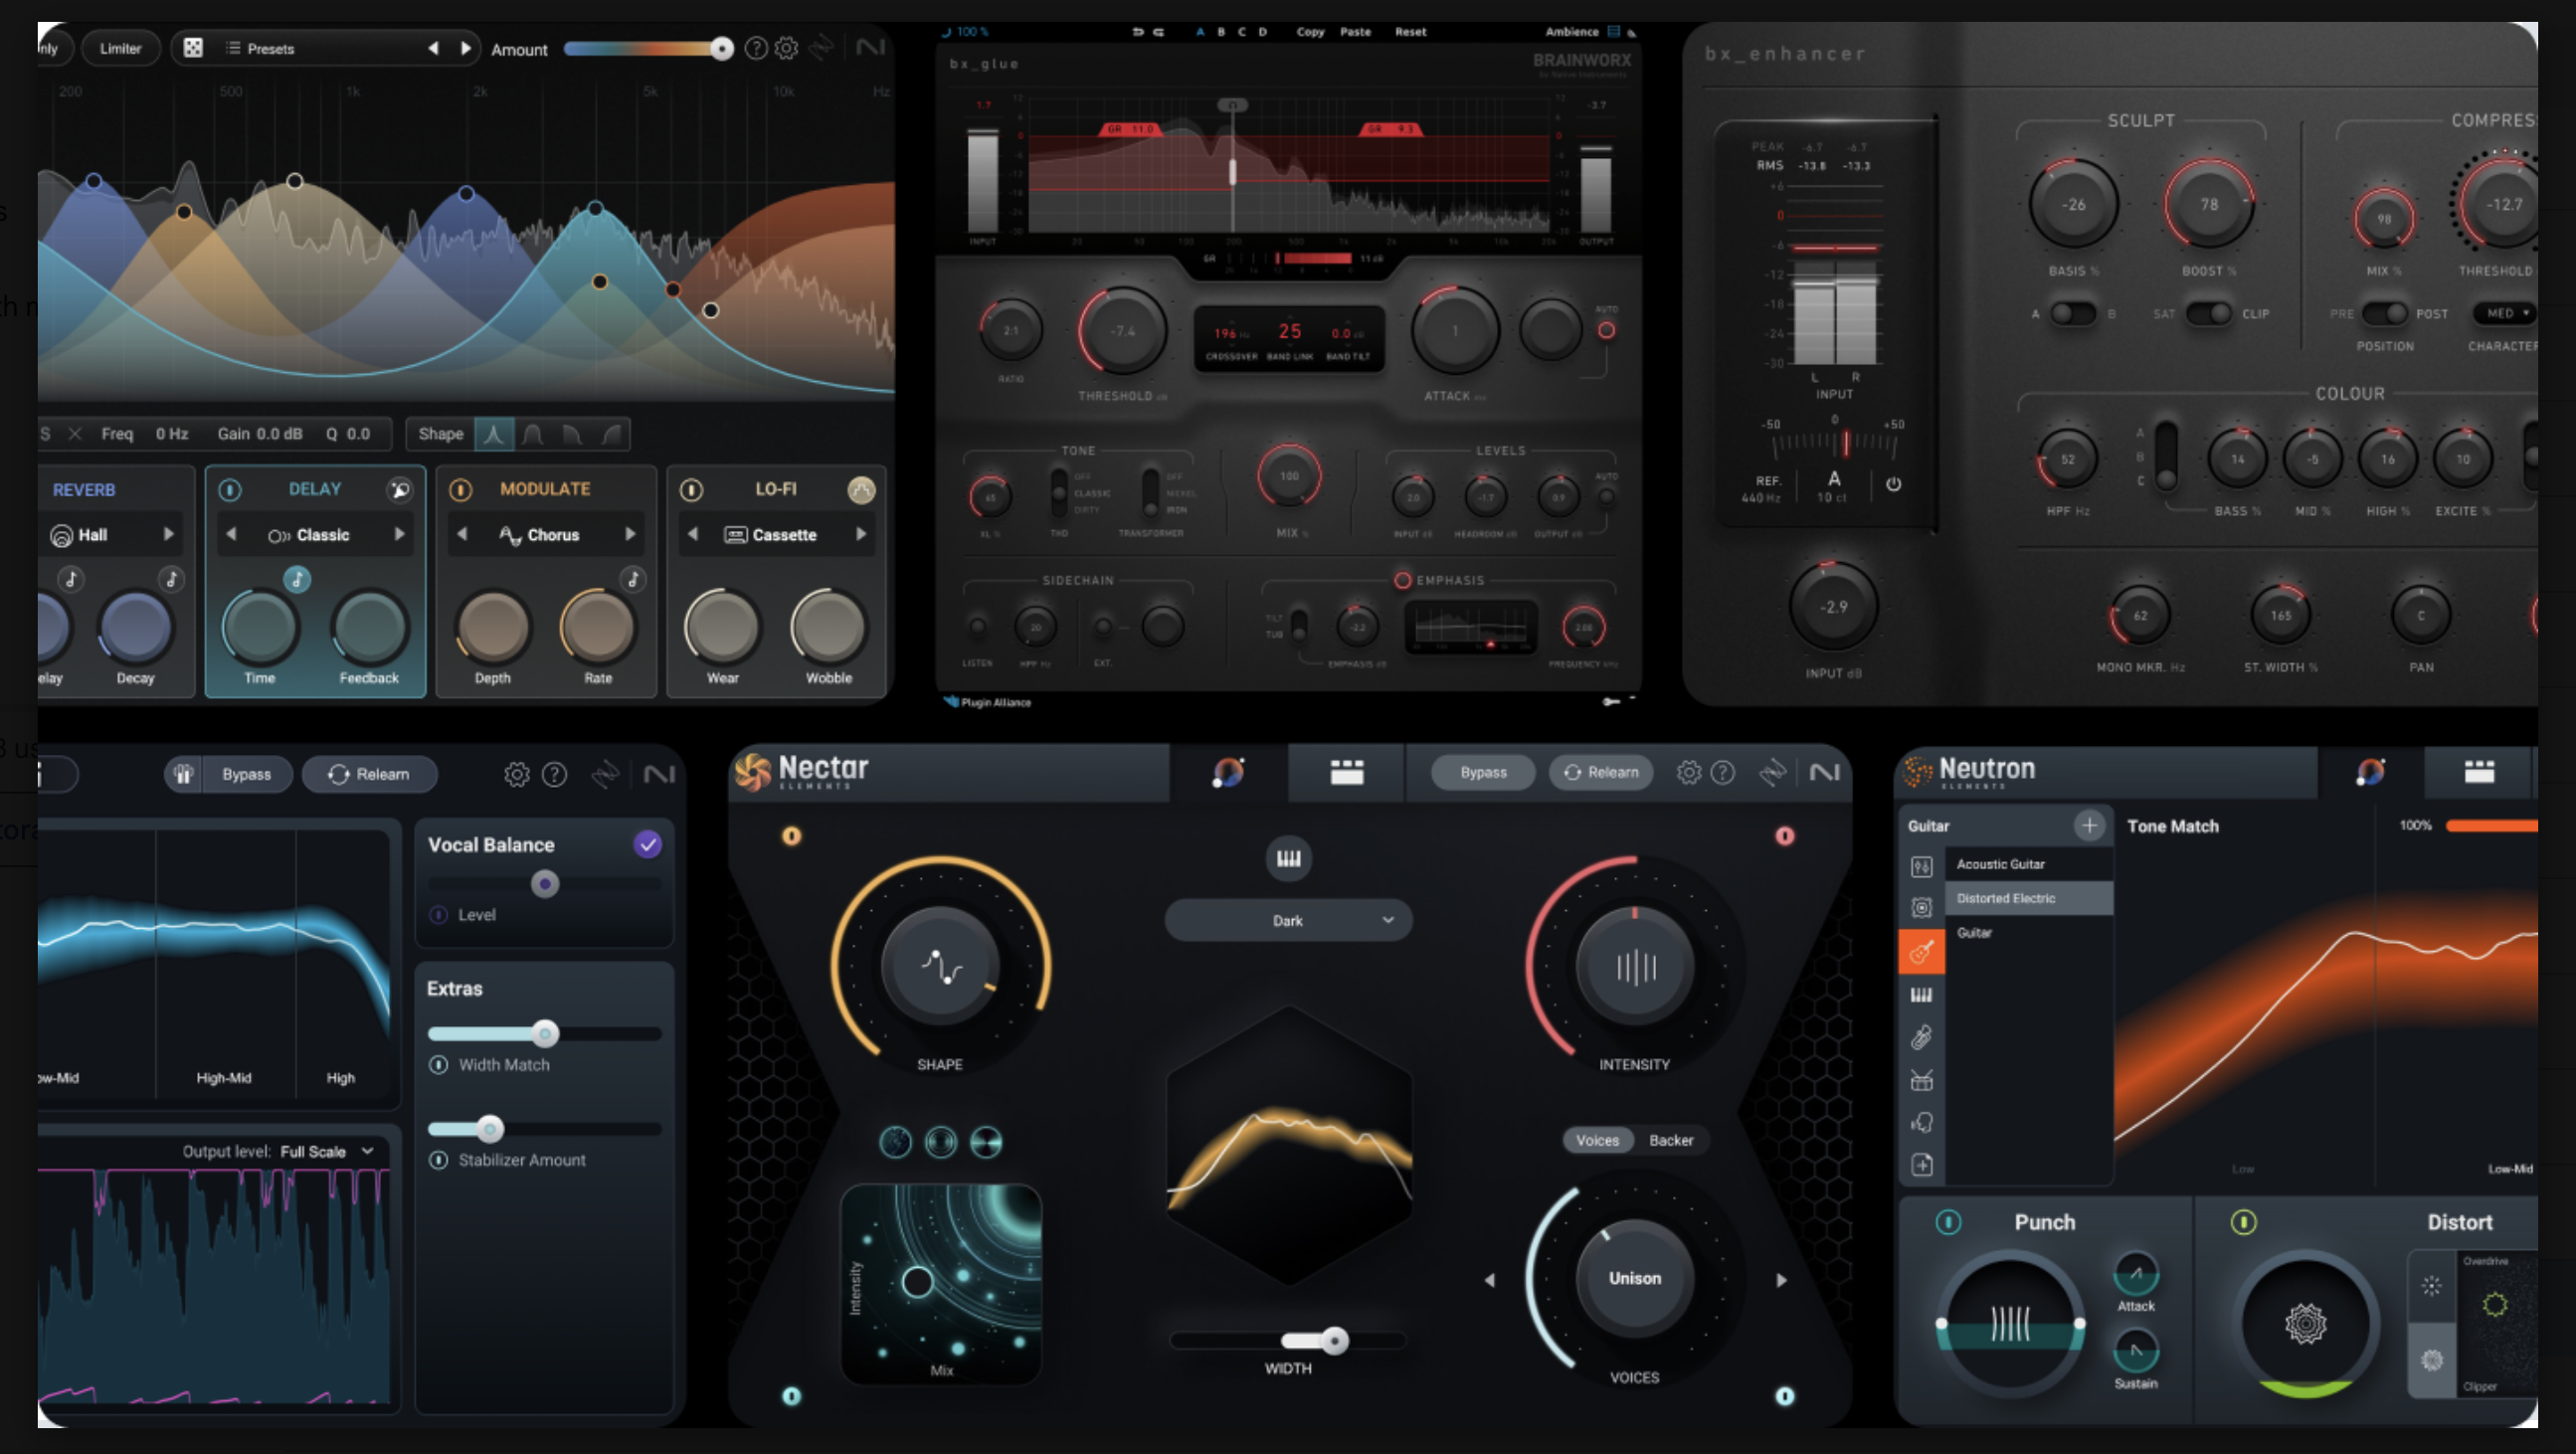2576x1454 pixels.
Task: Select third reverb style icon under Shape
Action: (986, 1141)
